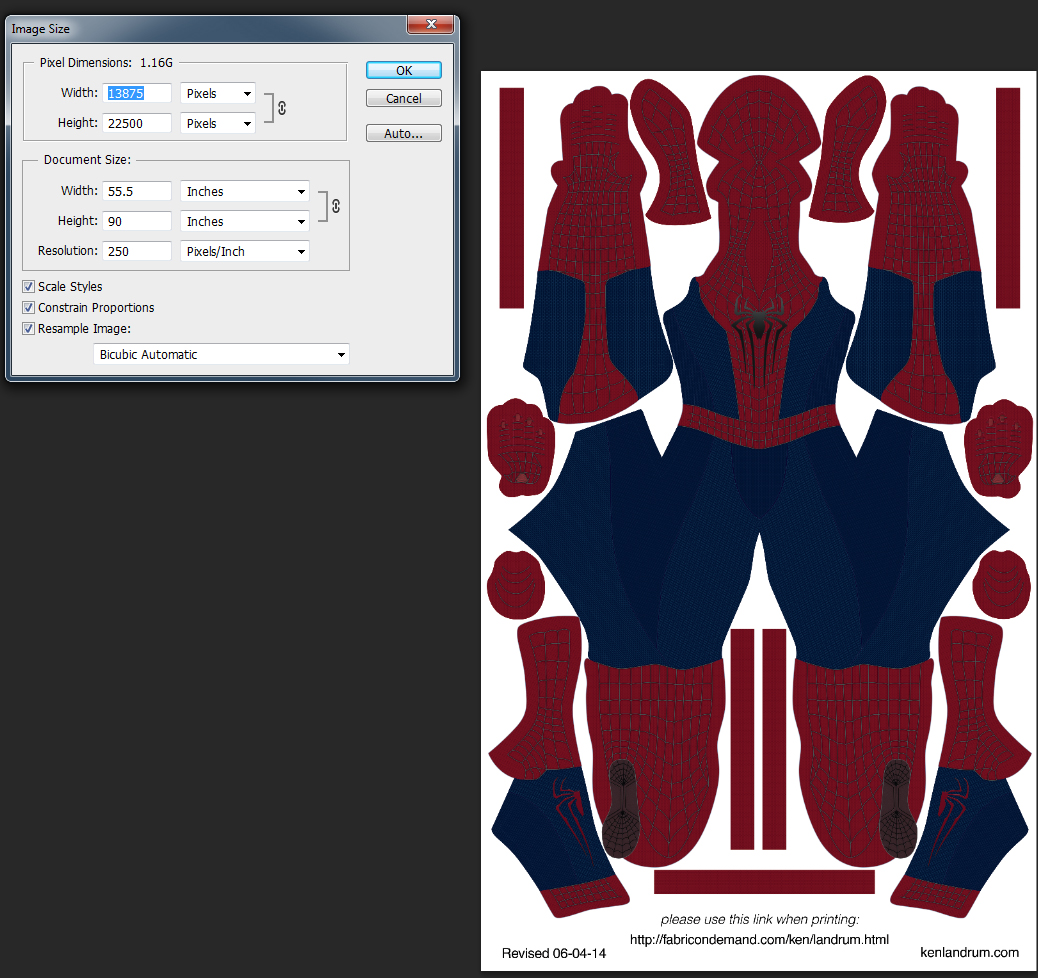Open the pixel Height units dropdown

coord(218,123)
